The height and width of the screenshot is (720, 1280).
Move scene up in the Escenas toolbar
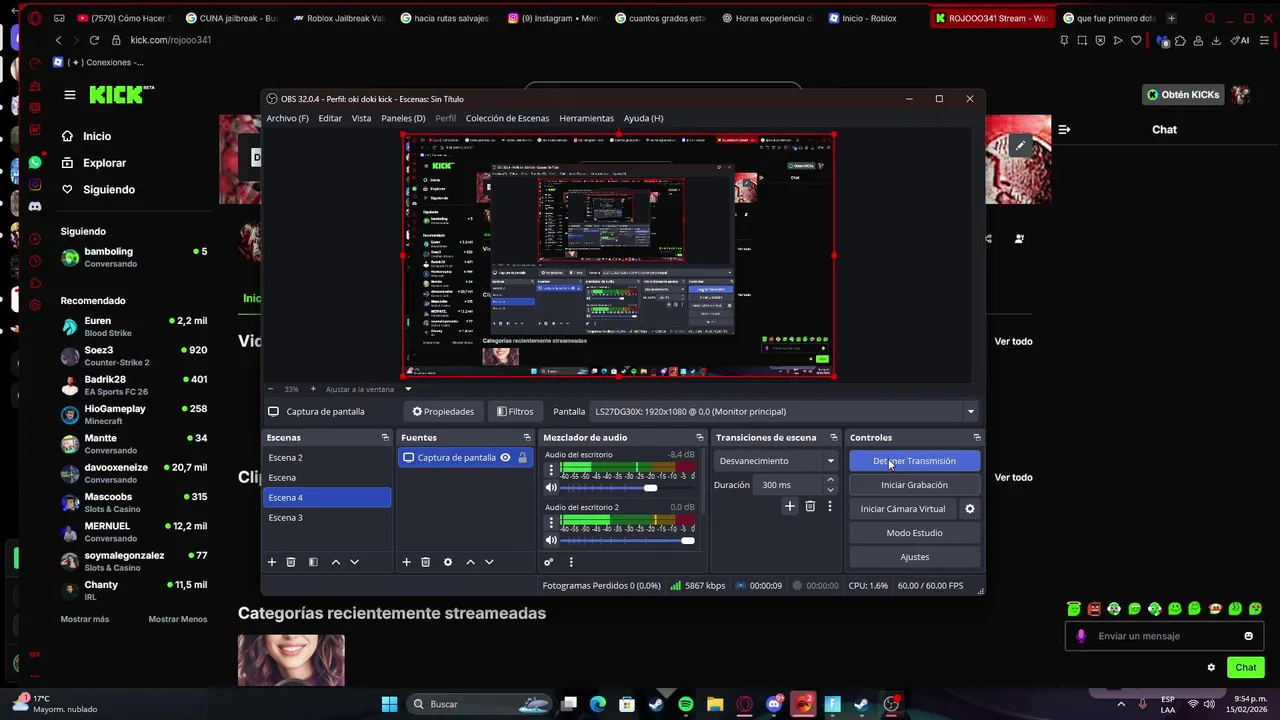tap(335, 562)
